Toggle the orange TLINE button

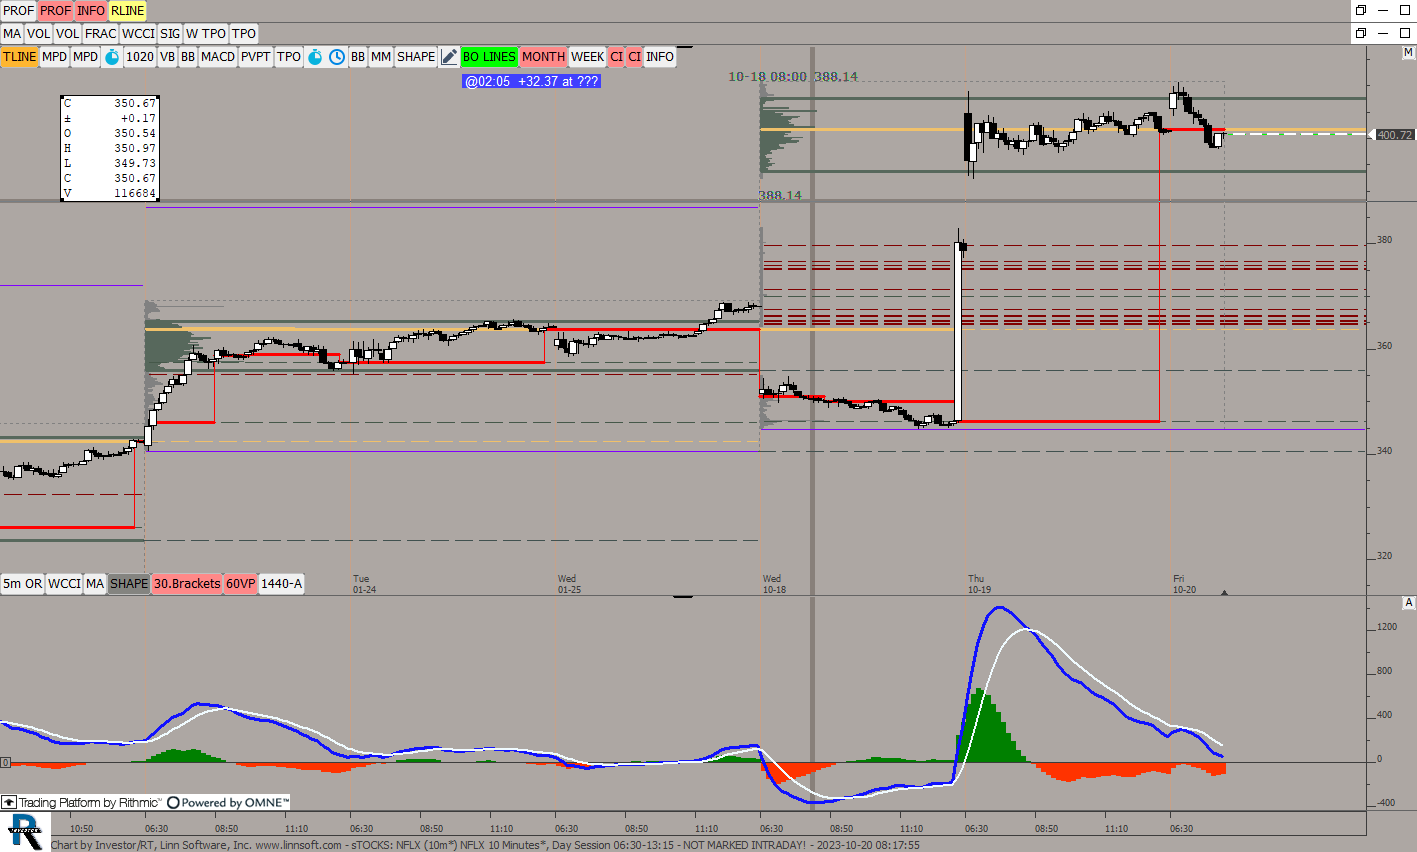pyautogui.click(x=19, y=57)
